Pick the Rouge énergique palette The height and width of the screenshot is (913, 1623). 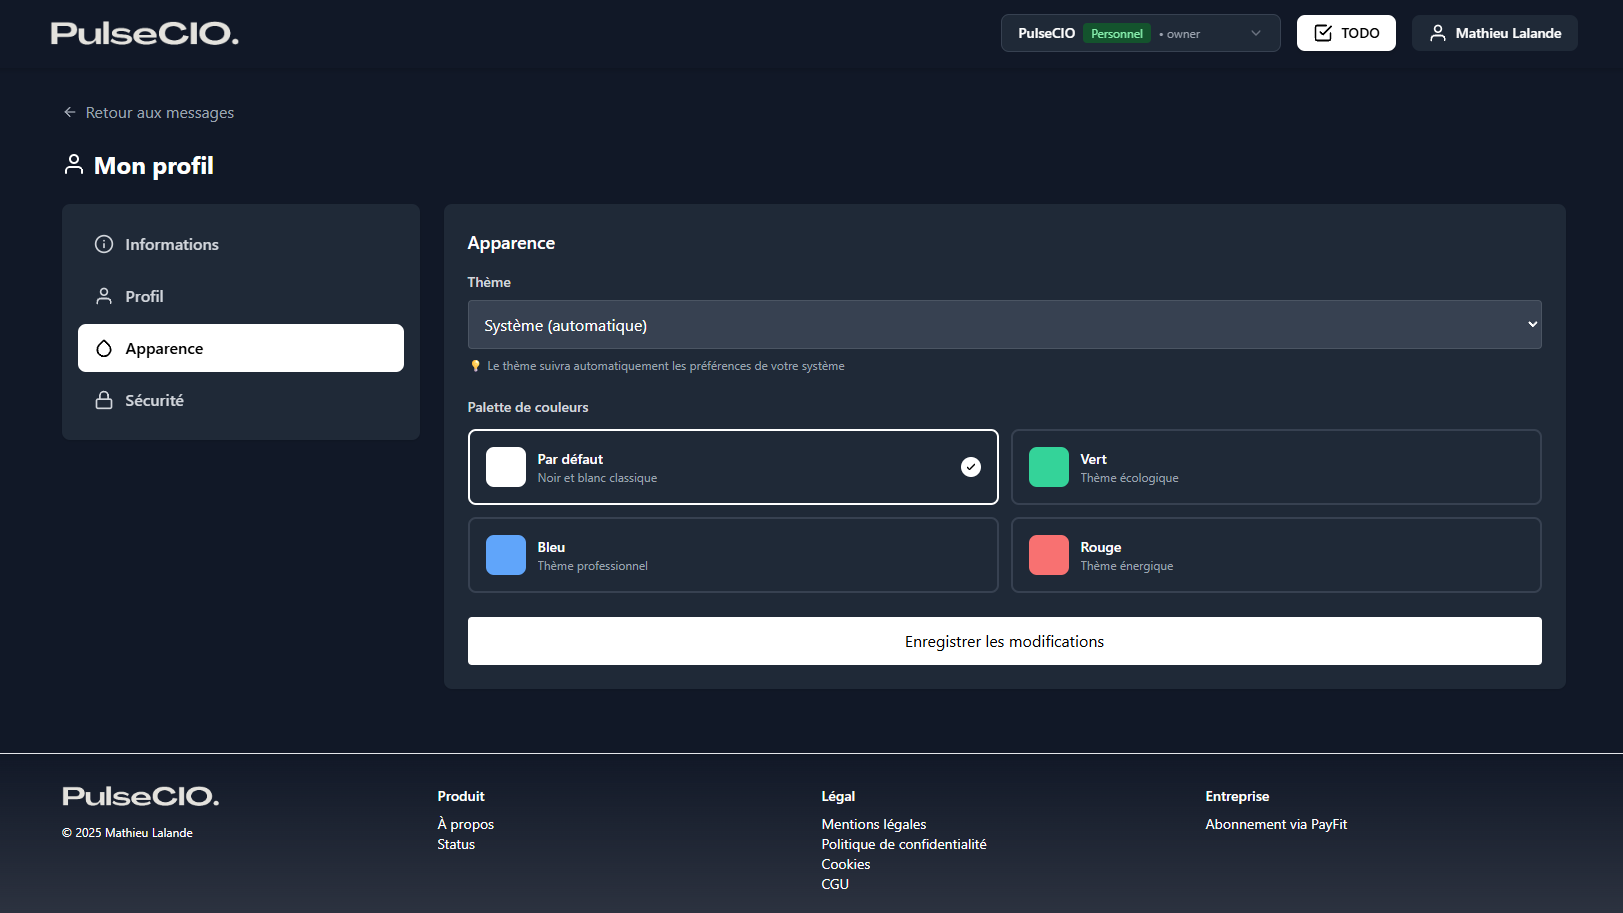point(1275,555)
